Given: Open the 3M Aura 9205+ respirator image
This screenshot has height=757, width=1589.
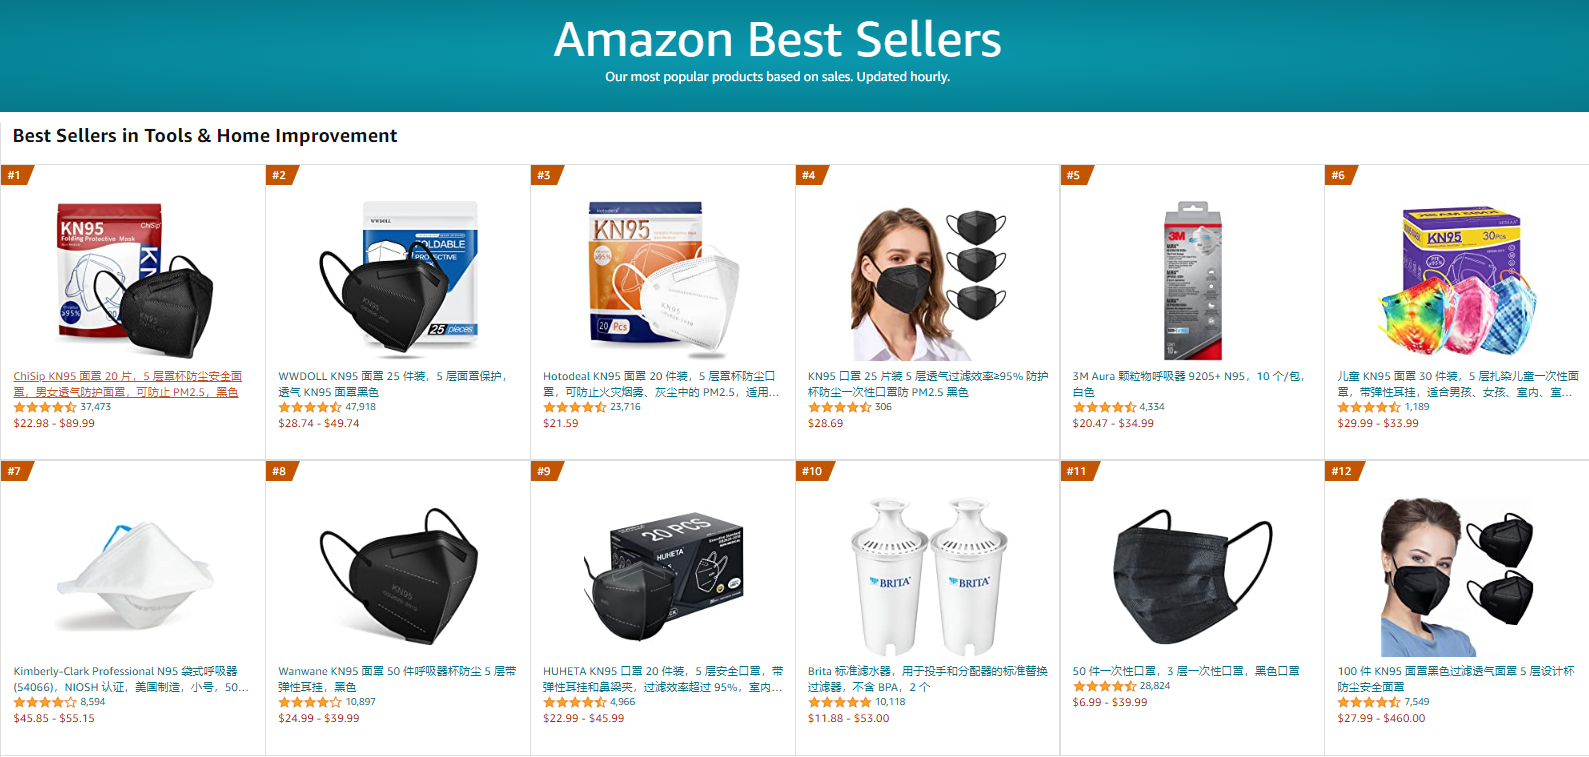Looking at the screenshot, I should [1192, 280].
